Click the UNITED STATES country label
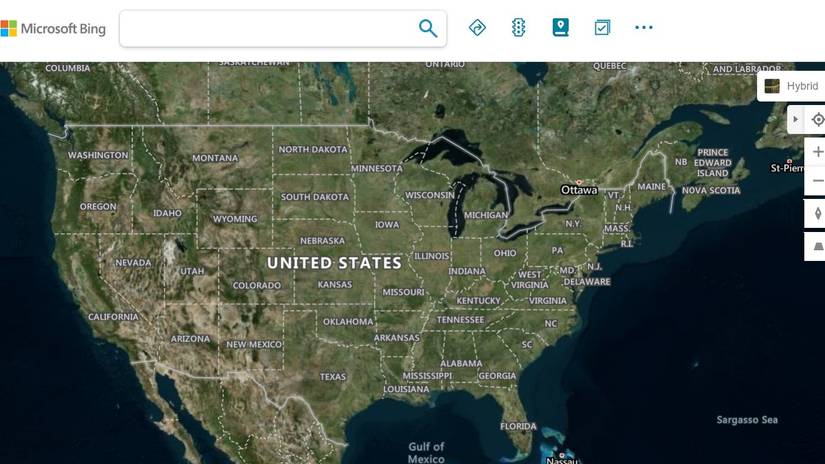Viewport: 825px width, 464px height. pos(334,263)
